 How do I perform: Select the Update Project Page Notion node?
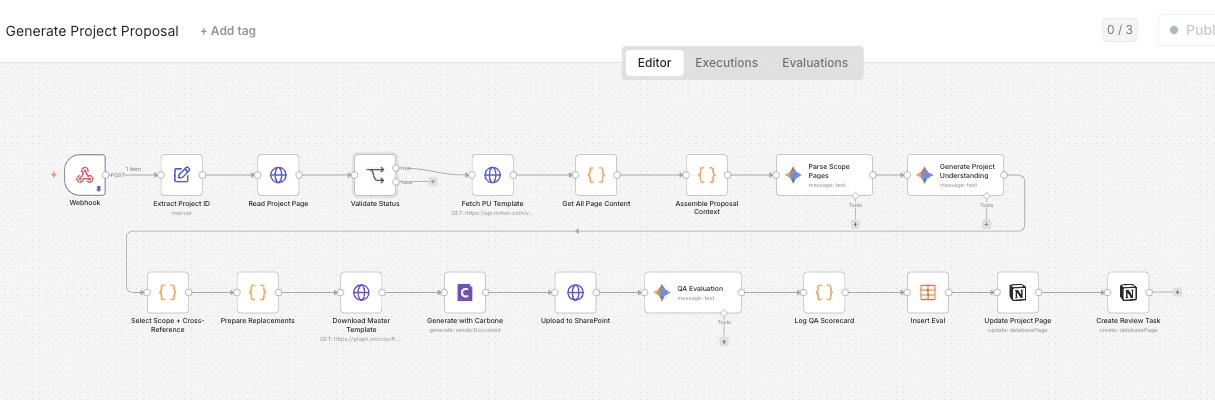click(1018, 292)
